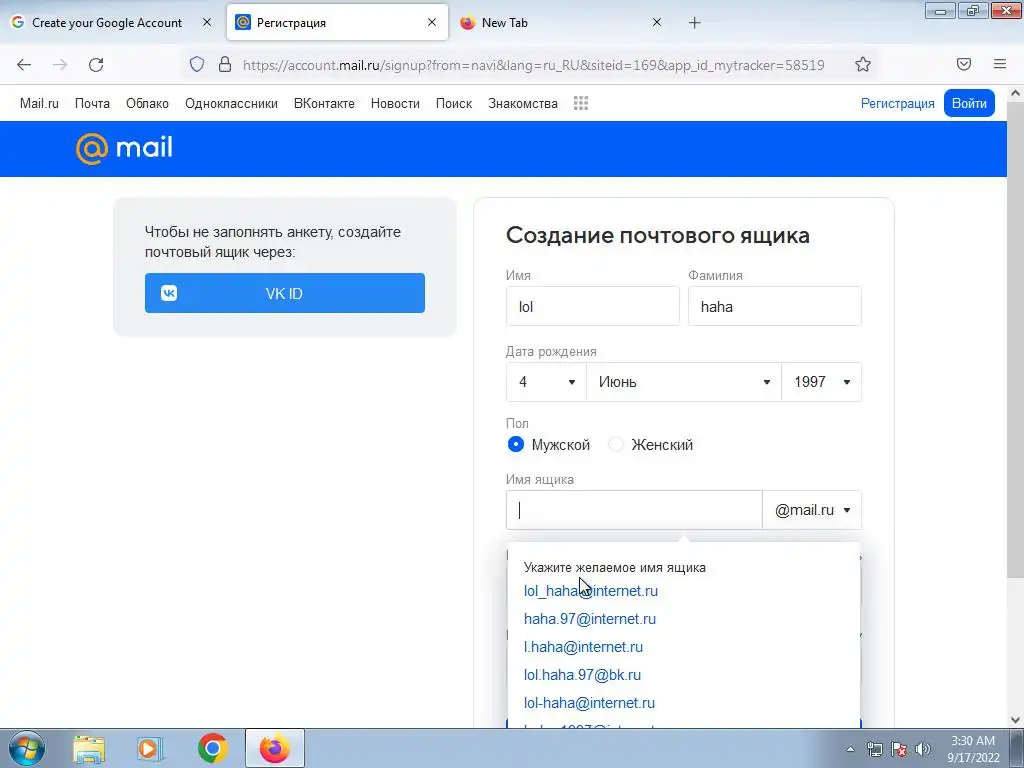Close the Create your Google Account tab

pyautogui.click(x=206, y=22)
